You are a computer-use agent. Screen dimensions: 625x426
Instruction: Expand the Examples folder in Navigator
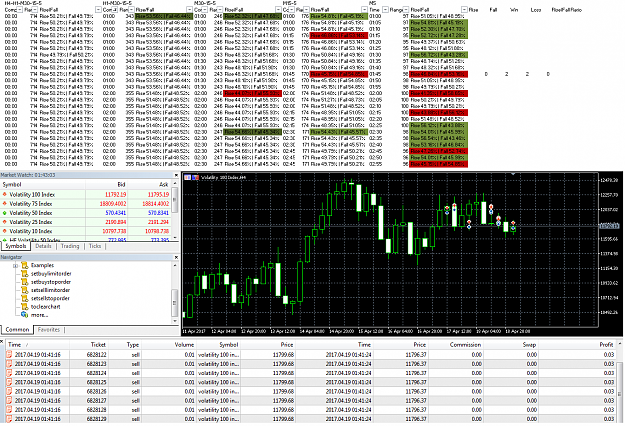[x=16, y=266]
